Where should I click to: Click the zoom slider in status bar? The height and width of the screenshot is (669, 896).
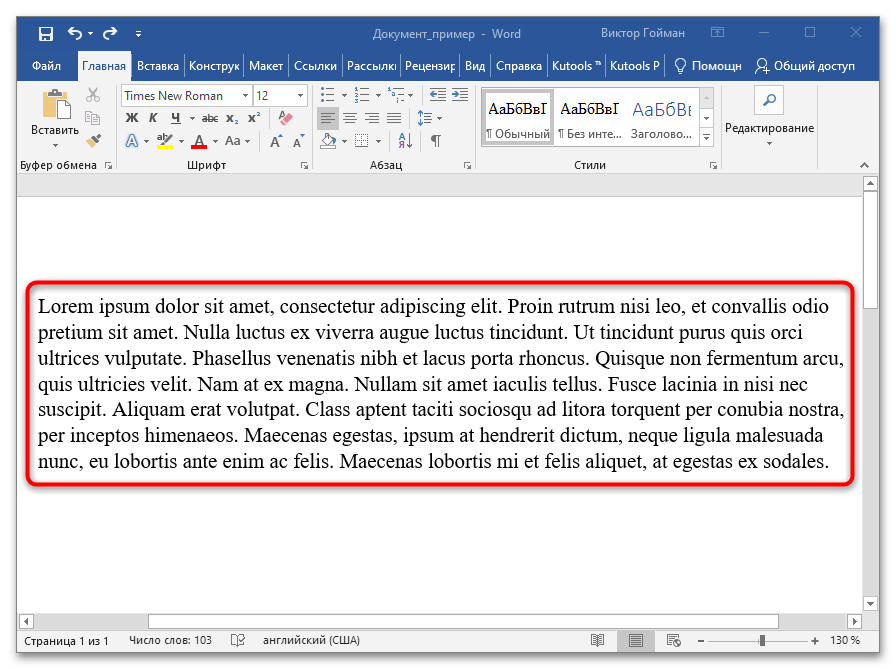click(762, 640)
